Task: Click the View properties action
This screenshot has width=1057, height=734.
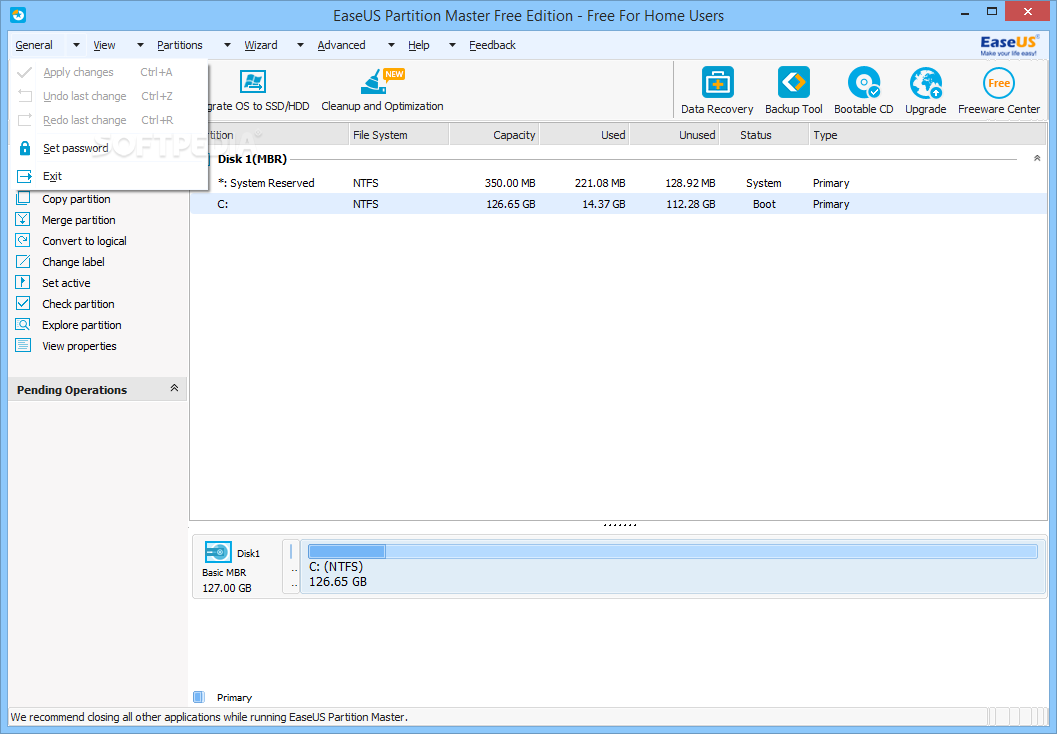Action: [79, 345]
